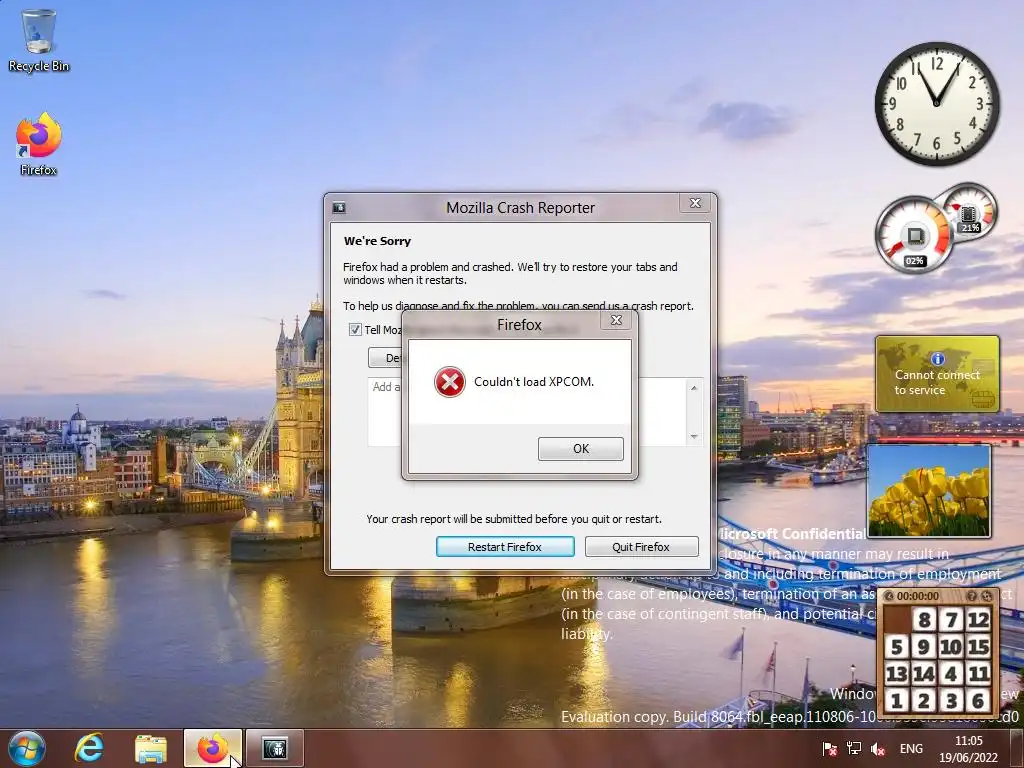Click inside the Add a comment field

385,411
